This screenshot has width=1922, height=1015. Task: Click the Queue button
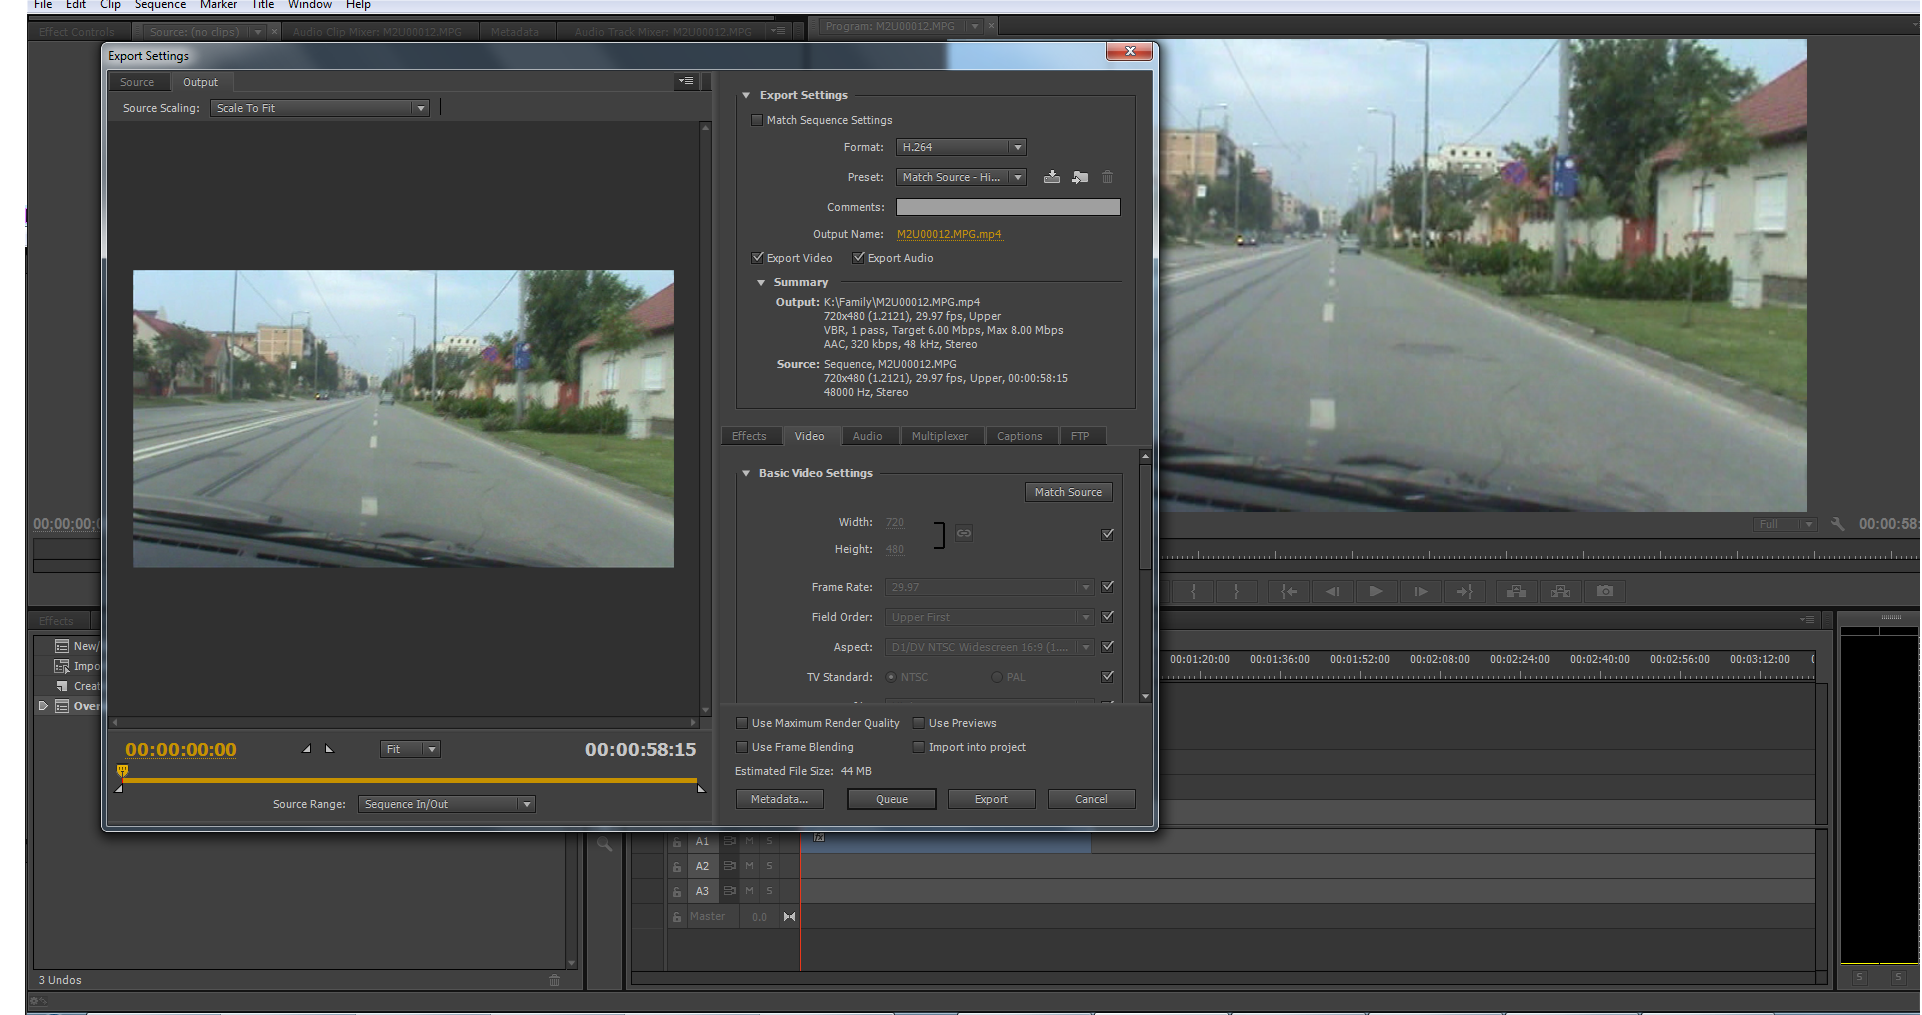[891, 799]
